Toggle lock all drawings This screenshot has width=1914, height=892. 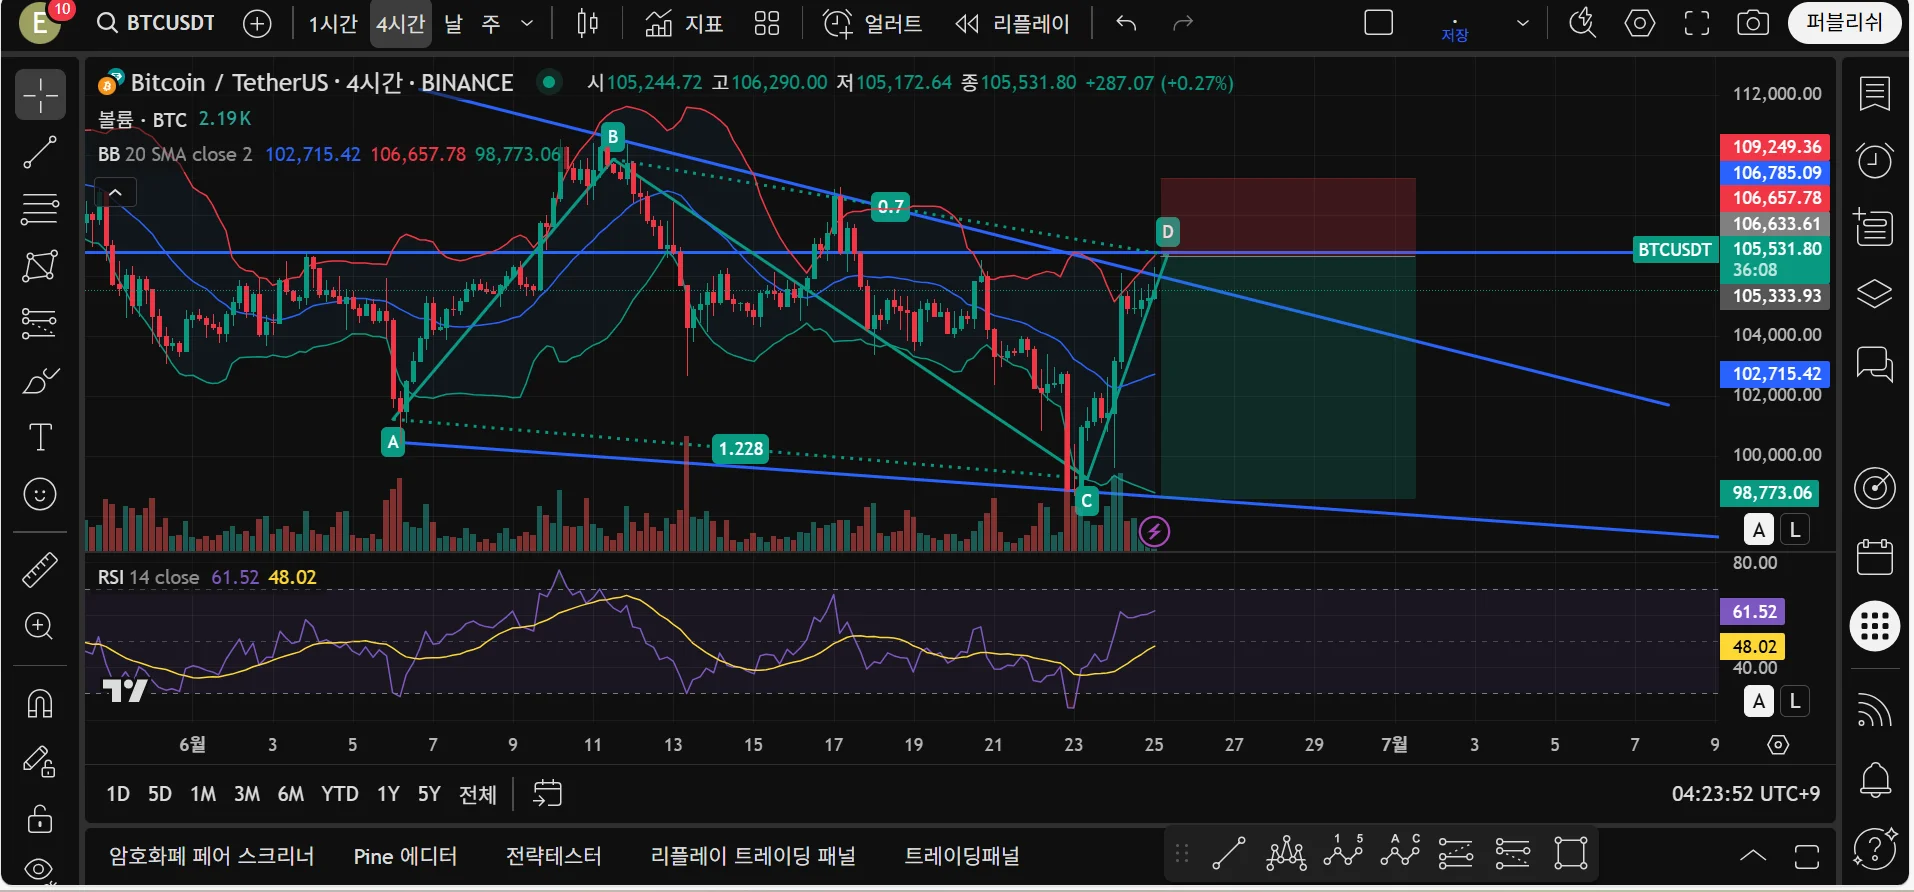click(x=40, y=819)
